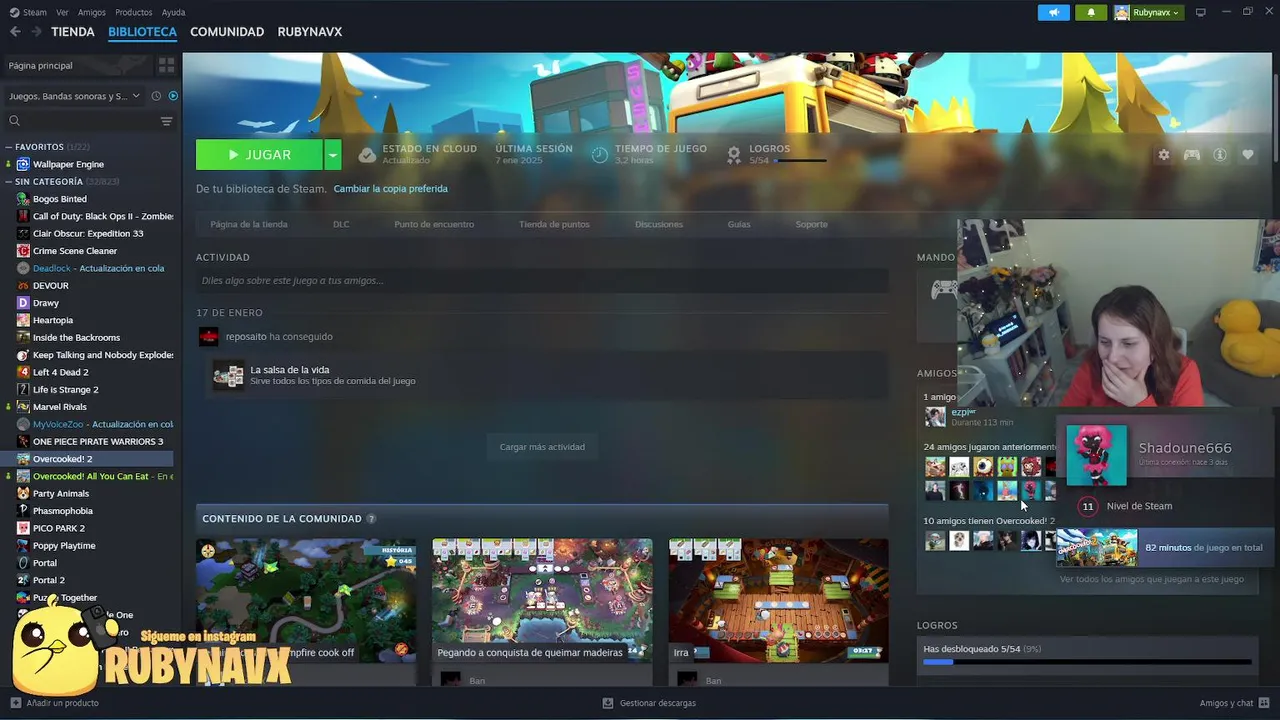Screen dimensions: 1280x720
Task: Open the RUBYNAVX profile tab
Action: click(310, 32)
